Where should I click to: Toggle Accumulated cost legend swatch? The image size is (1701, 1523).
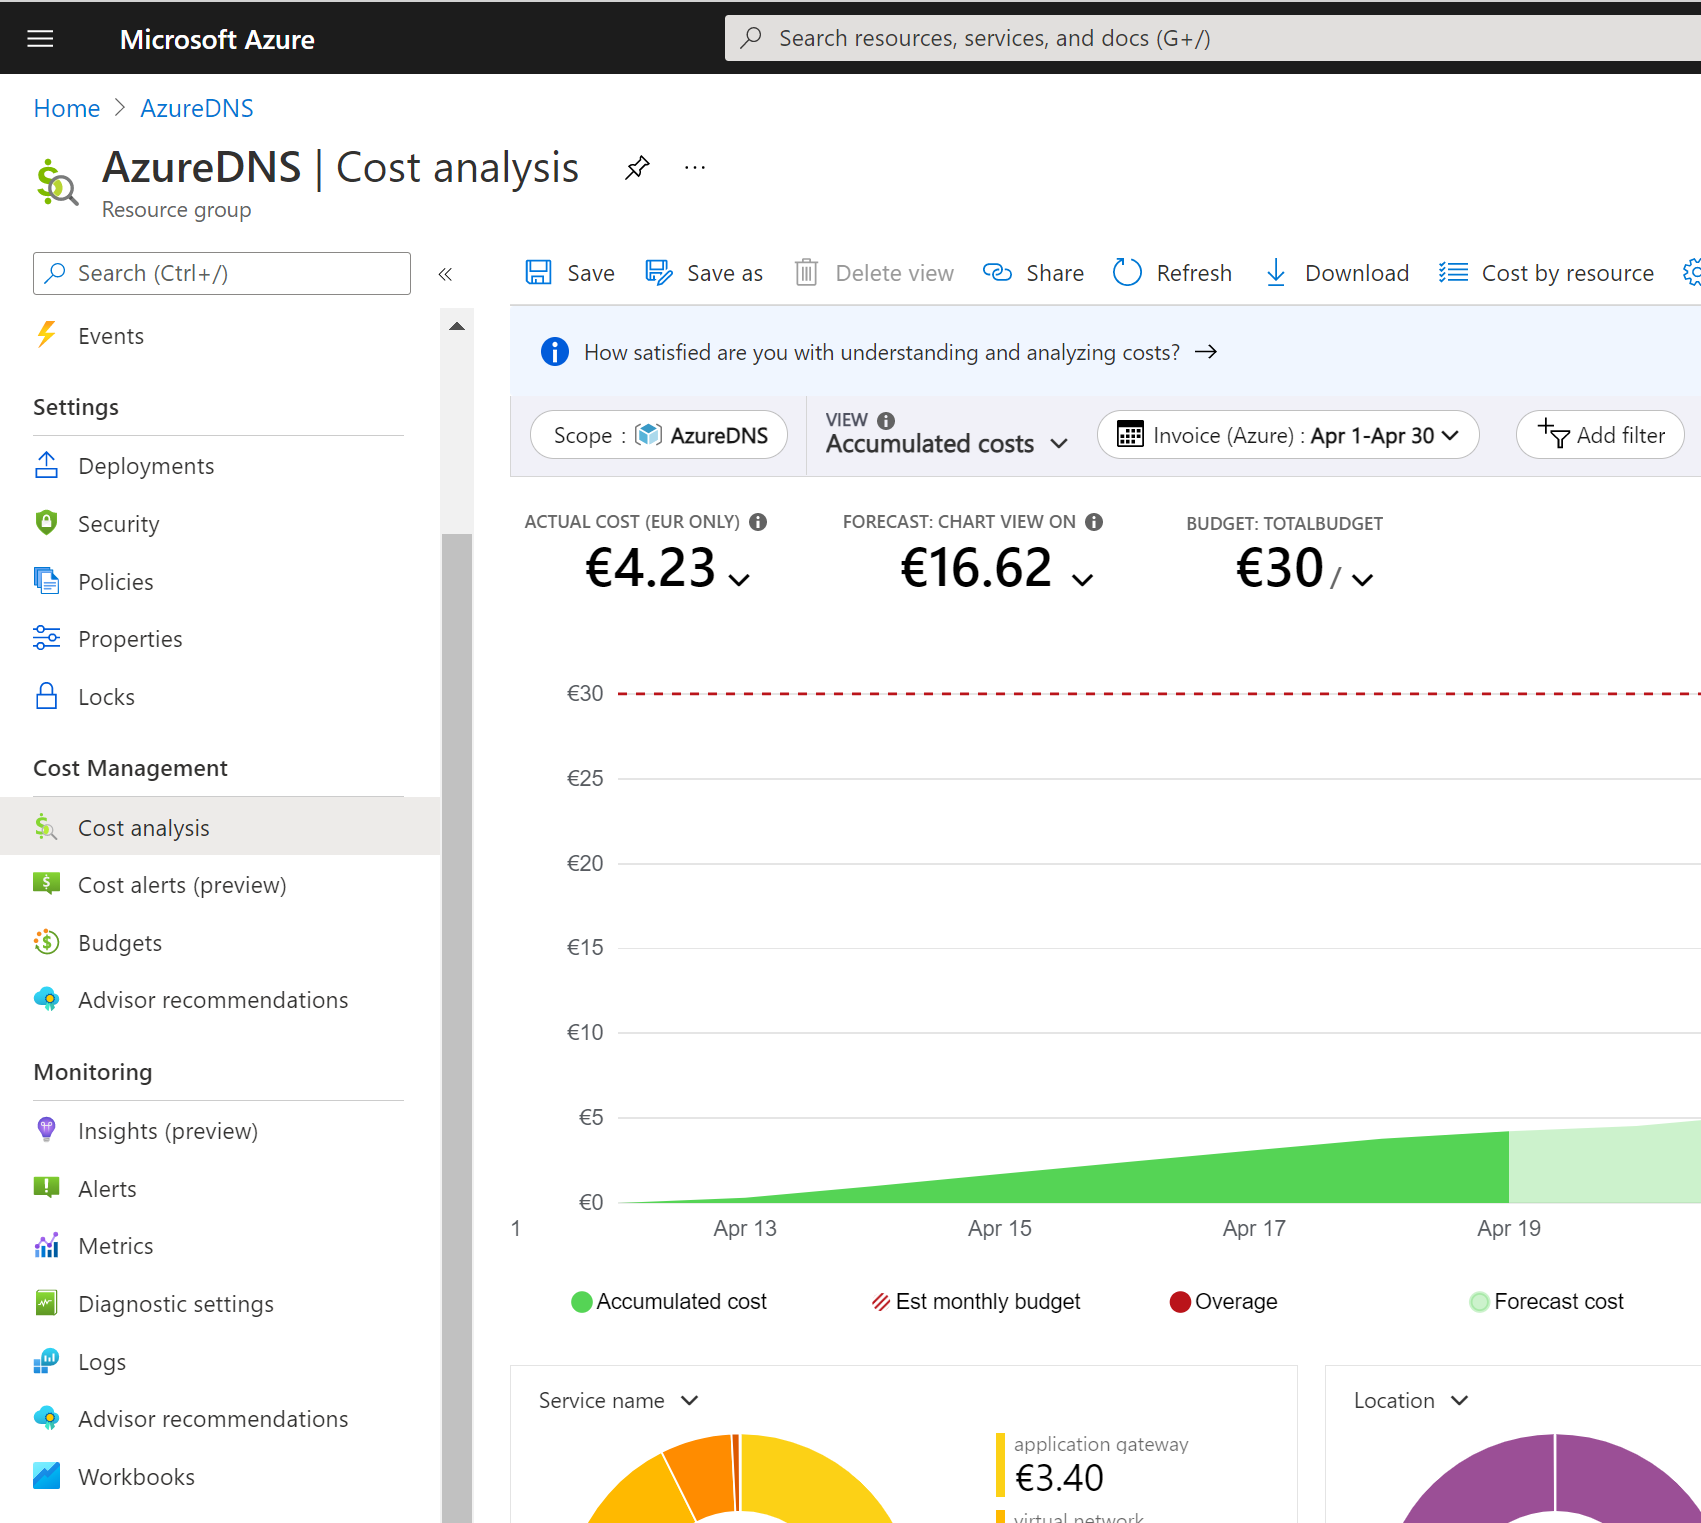click(581, 1302)
